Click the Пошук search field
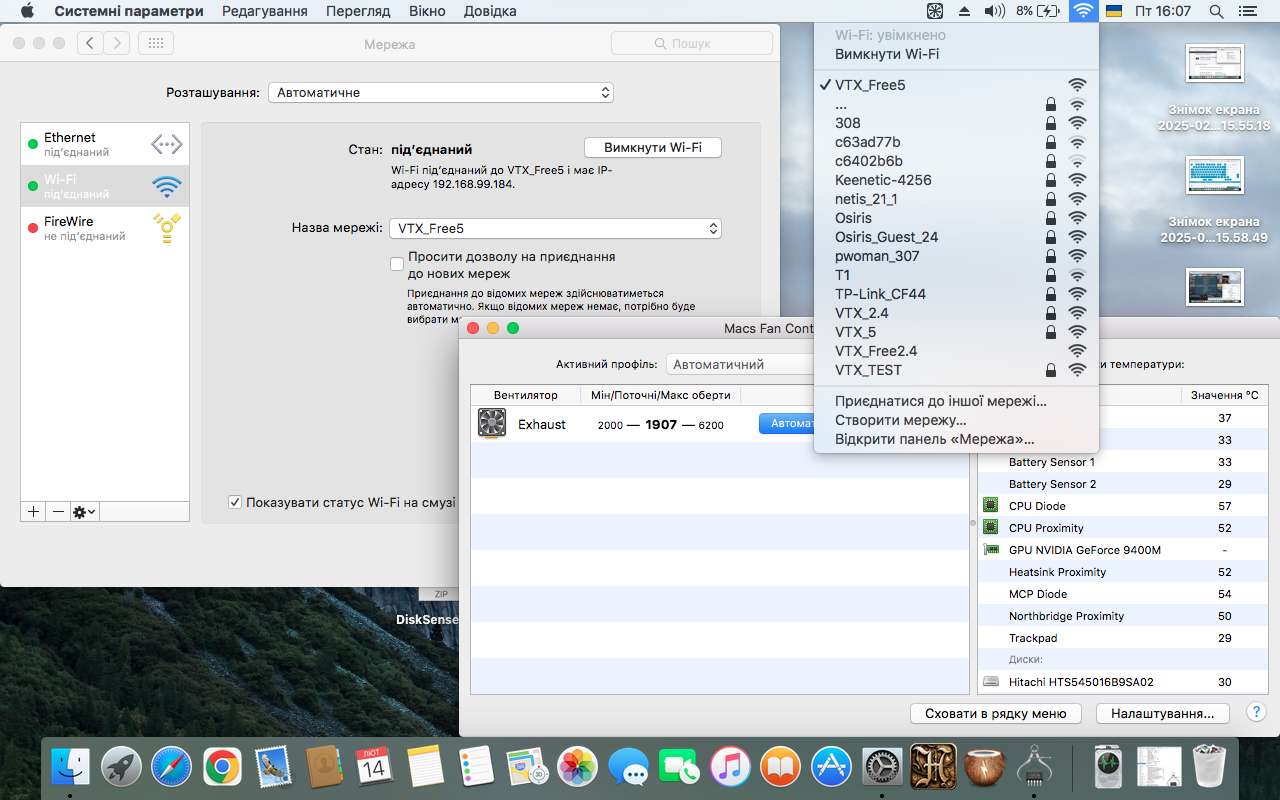 (691, 43)
